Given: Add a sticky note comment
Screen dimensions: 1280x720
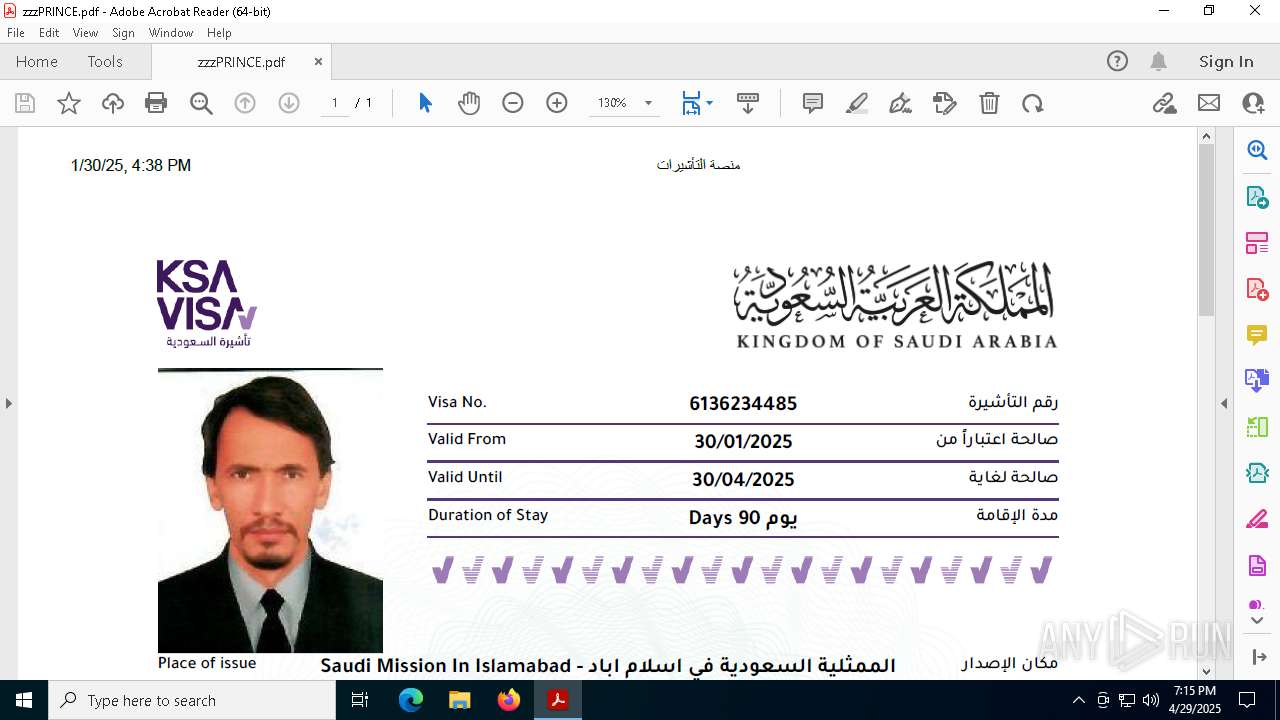Looking at the screenshot, I should pyautogui.click(x=813, y=103).
